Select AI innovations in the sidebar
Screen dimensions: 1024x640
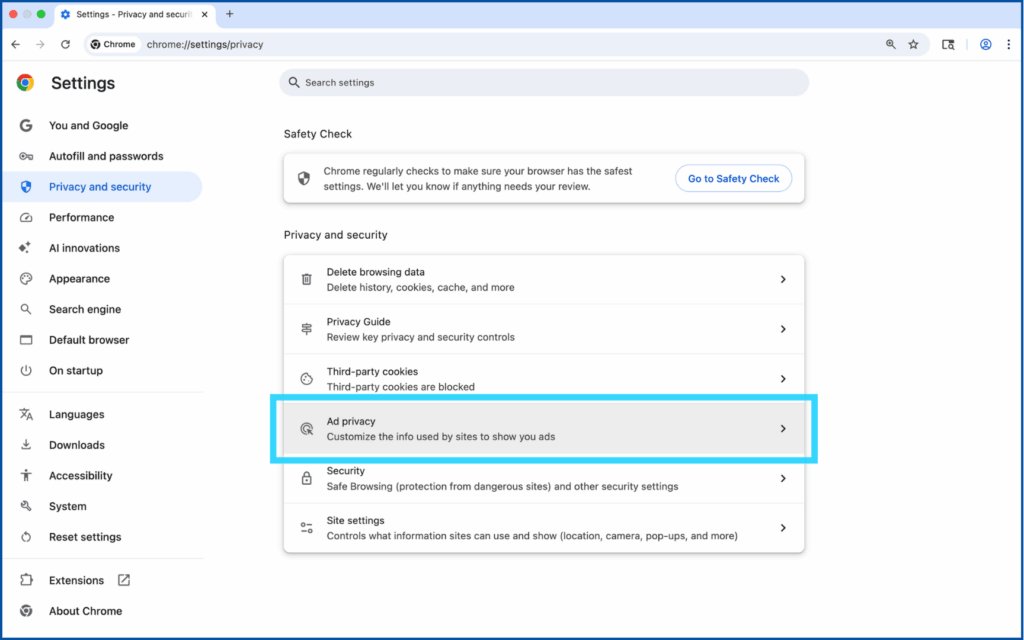pyautogui.click(x=84, y=248)
